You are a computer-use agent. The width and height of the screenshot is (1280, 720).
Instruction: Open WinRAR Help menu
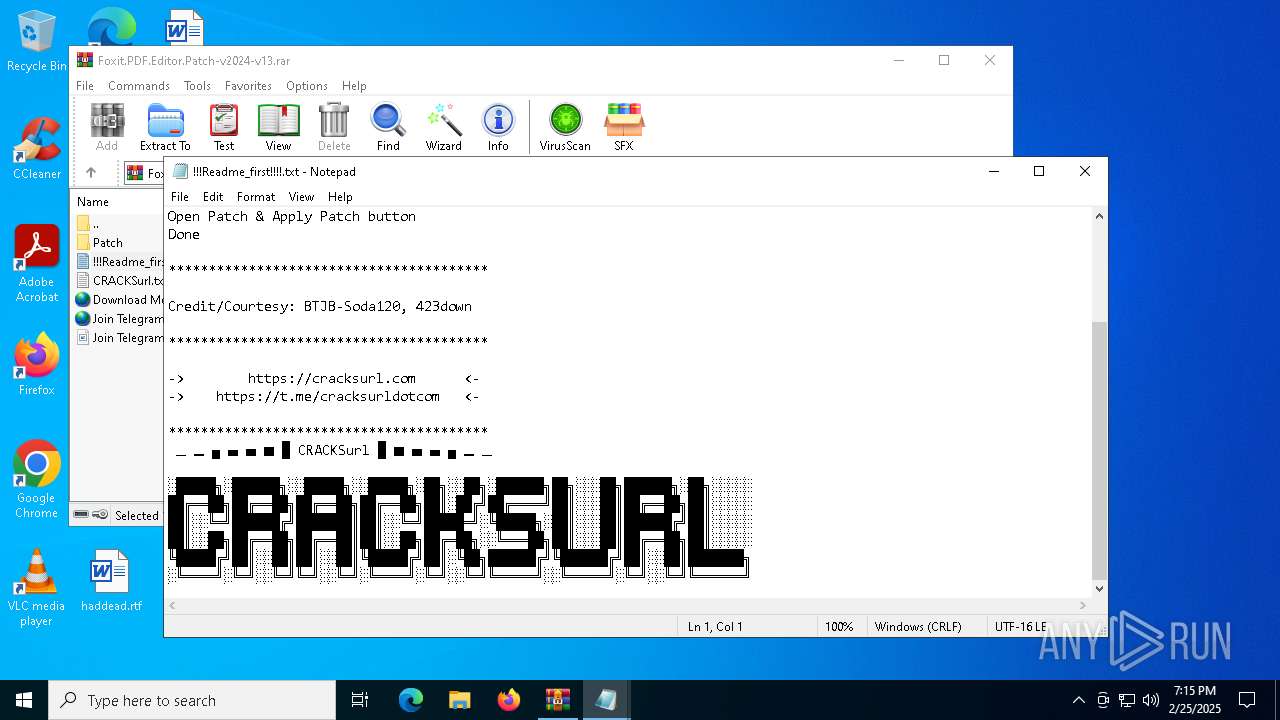(354, 86)
